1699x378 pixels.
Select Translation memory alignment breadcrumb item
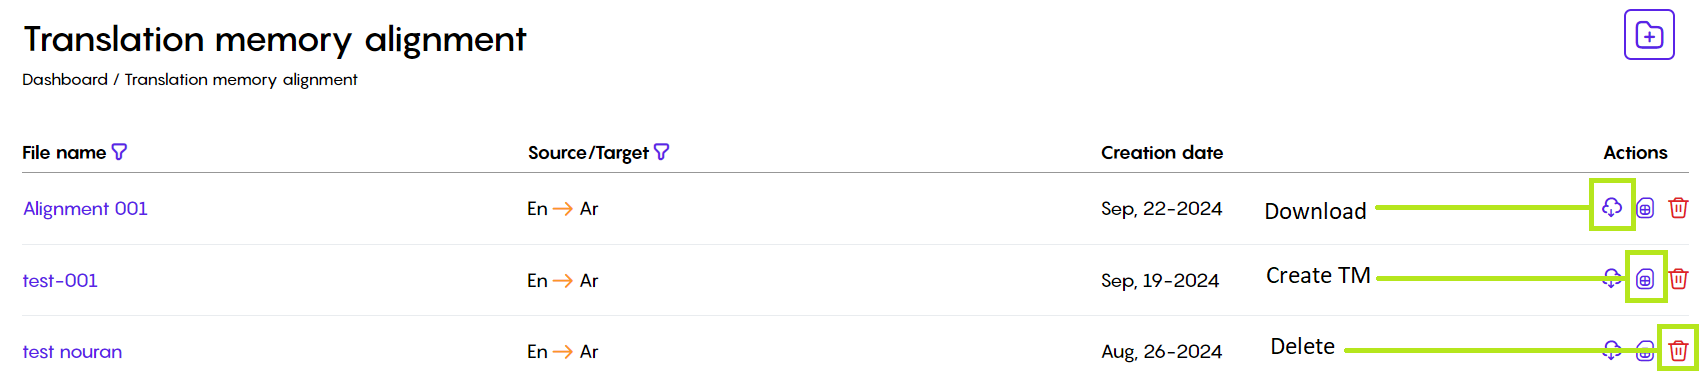coord(241,80)
